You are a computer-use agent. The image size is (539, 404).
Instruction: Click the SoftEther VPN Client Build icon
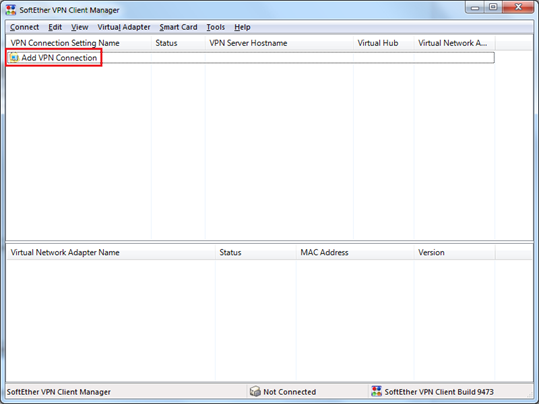pos(376,391)
